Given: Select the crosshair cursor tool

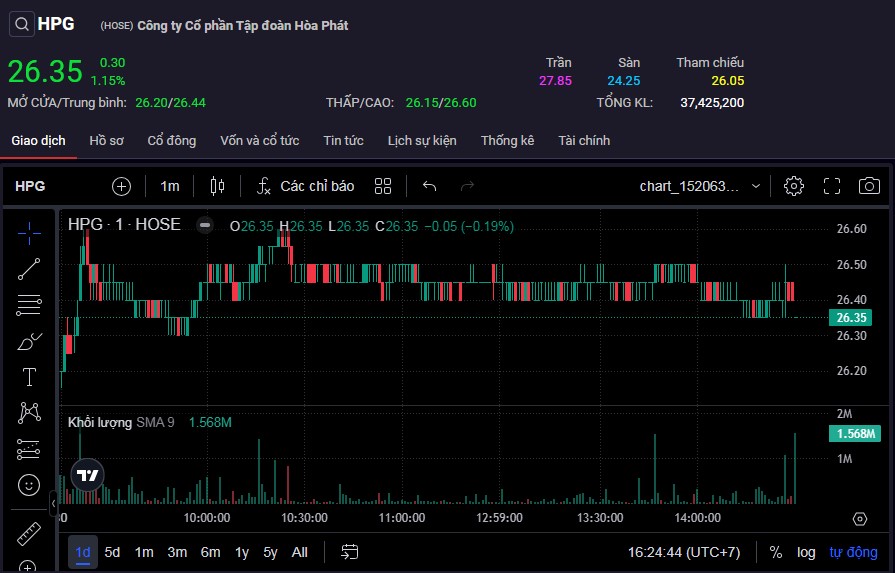Looking at the screenshot, I should [29, 233].
